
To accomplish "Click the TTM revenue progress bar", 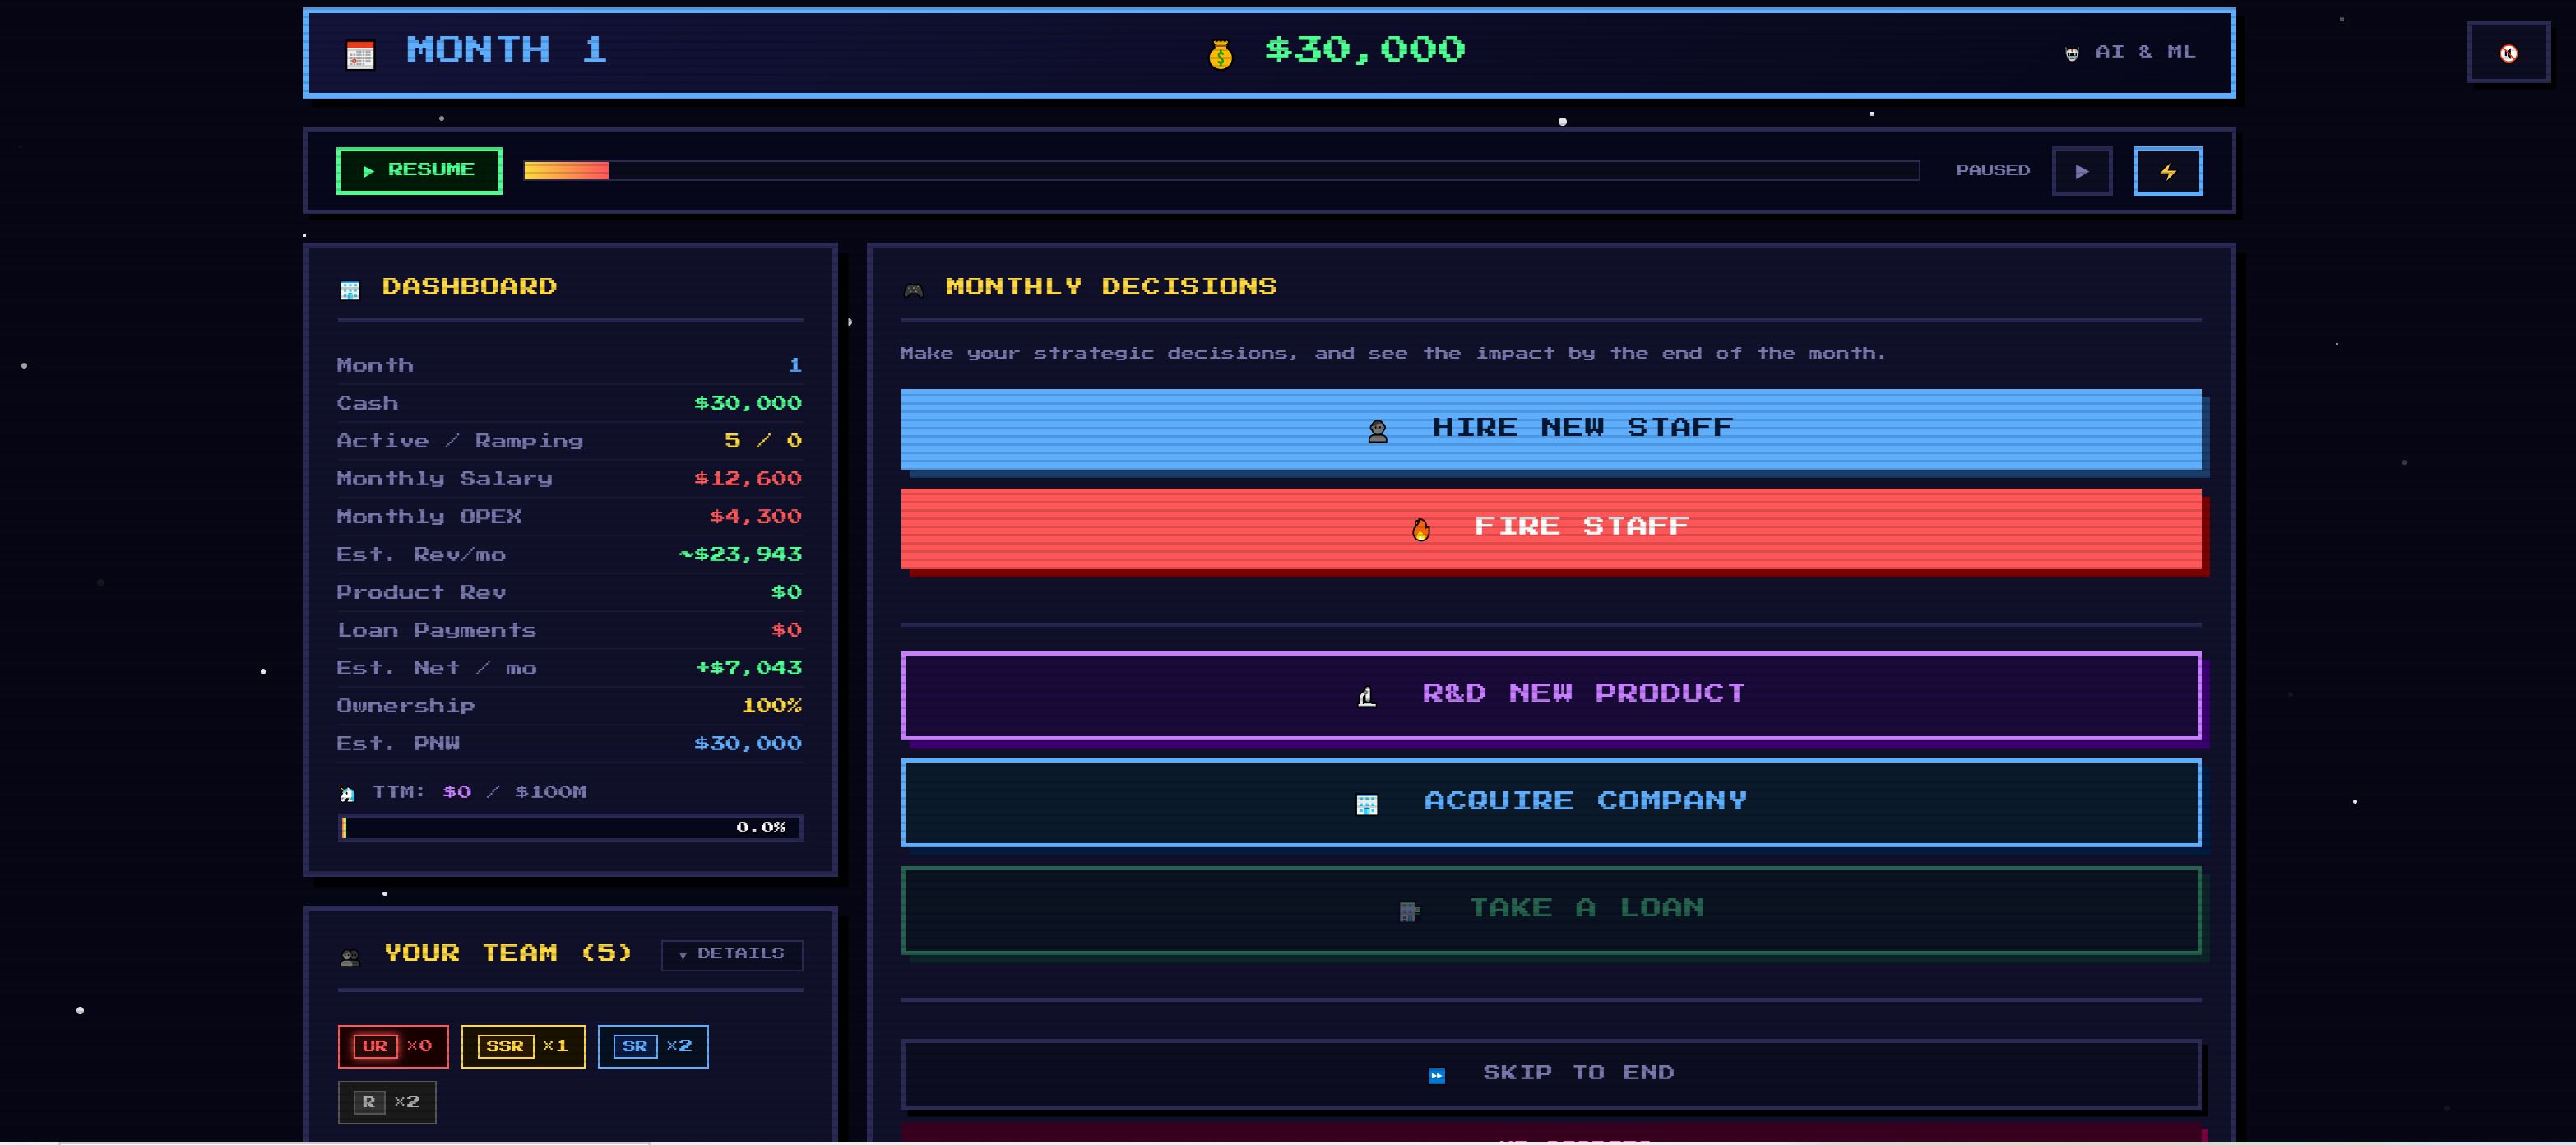I will [x=569, y=828].
